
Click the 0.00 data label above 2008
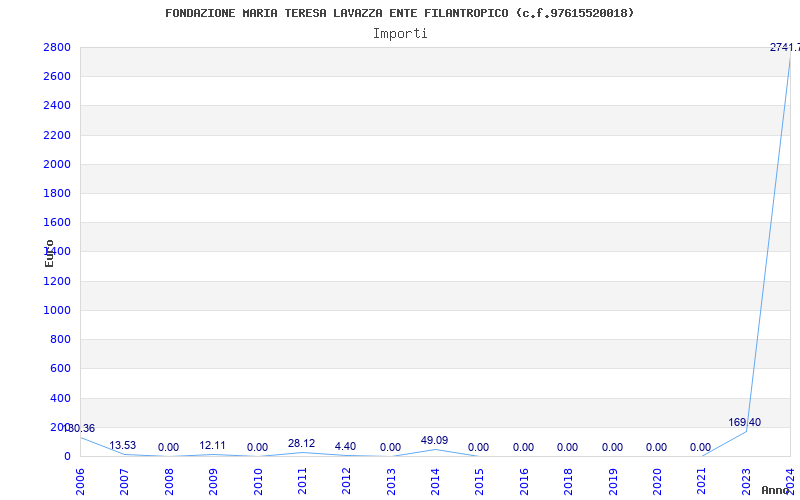[x=168, y=447]
